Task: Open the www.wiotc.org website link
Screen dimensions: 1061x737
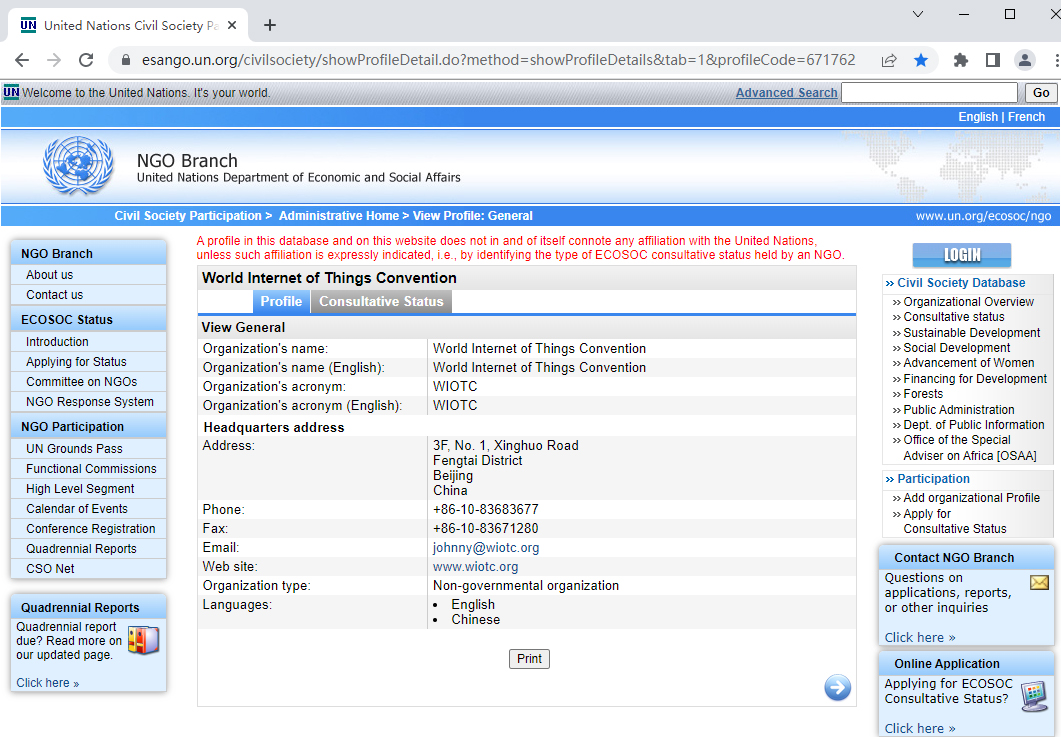Action: [475, 567]
